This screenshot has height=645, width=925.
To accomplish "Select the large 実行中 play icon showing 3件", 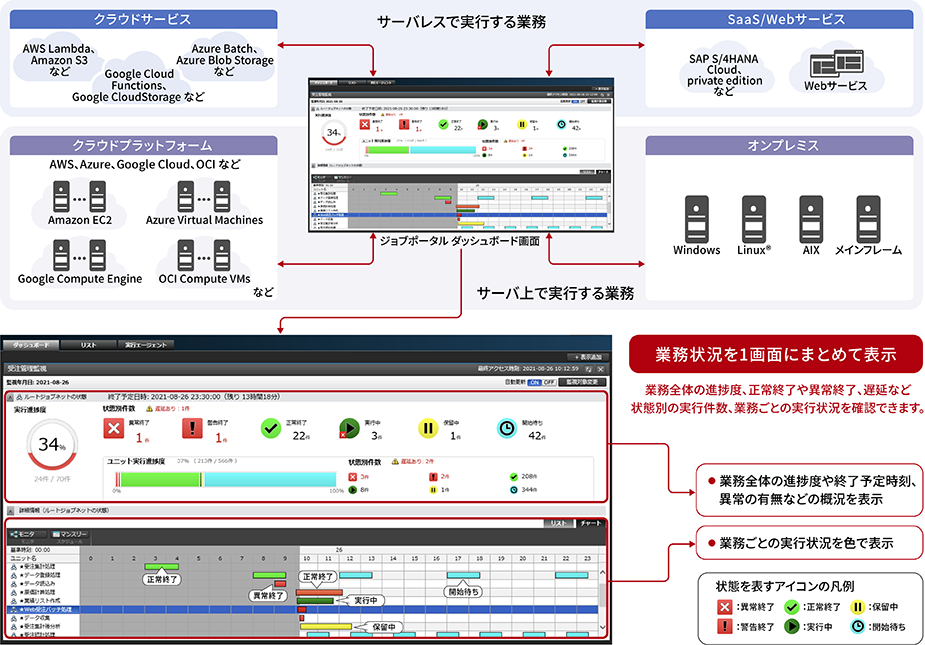I will coord(349,428).
